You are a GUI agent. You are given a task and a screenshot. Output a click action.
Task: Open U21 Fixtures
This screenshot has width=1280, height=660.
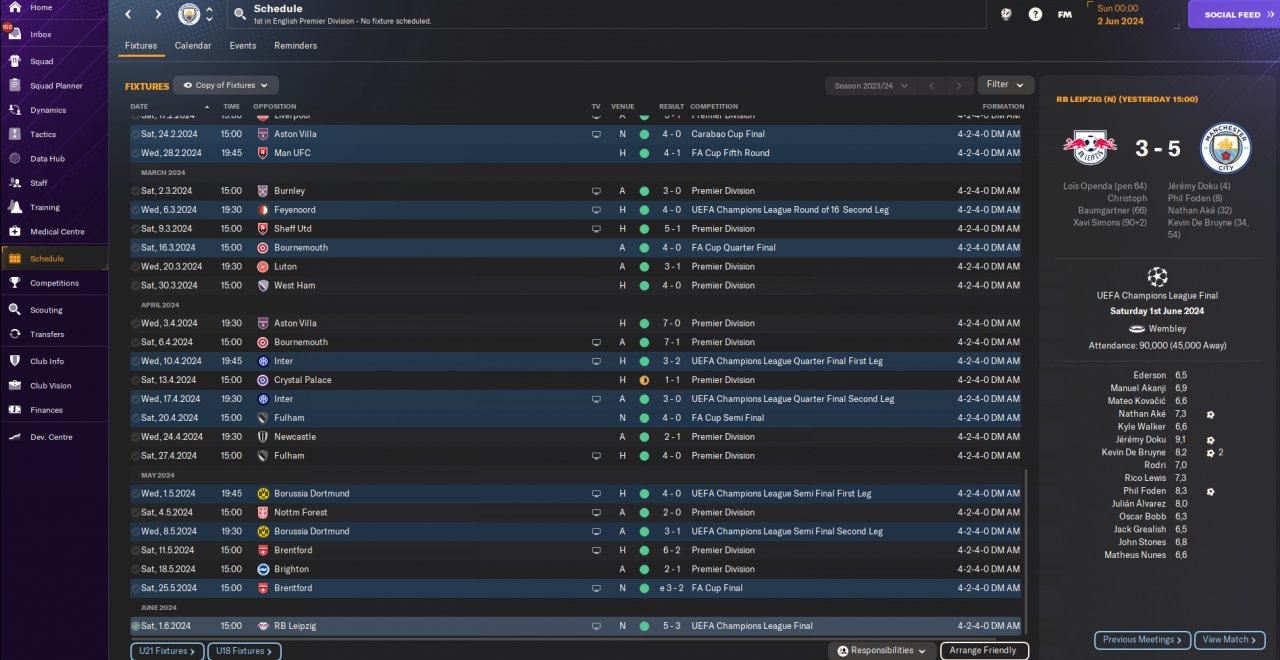click(x=167, y=651)
